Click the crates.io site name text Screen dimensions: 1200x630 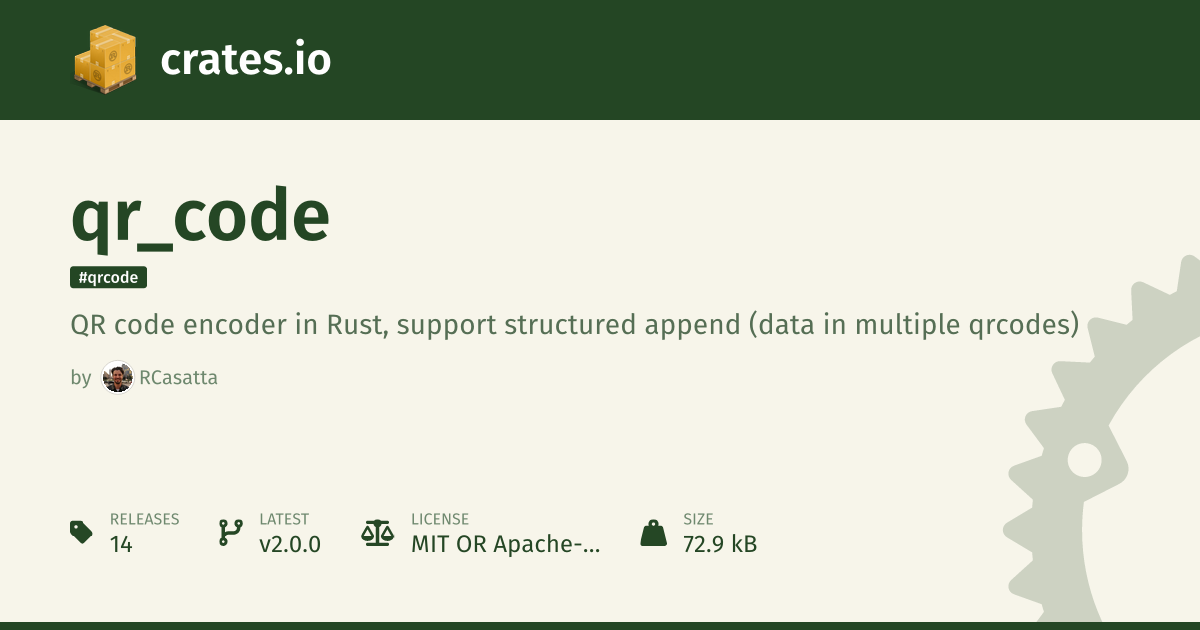[245, 60]
